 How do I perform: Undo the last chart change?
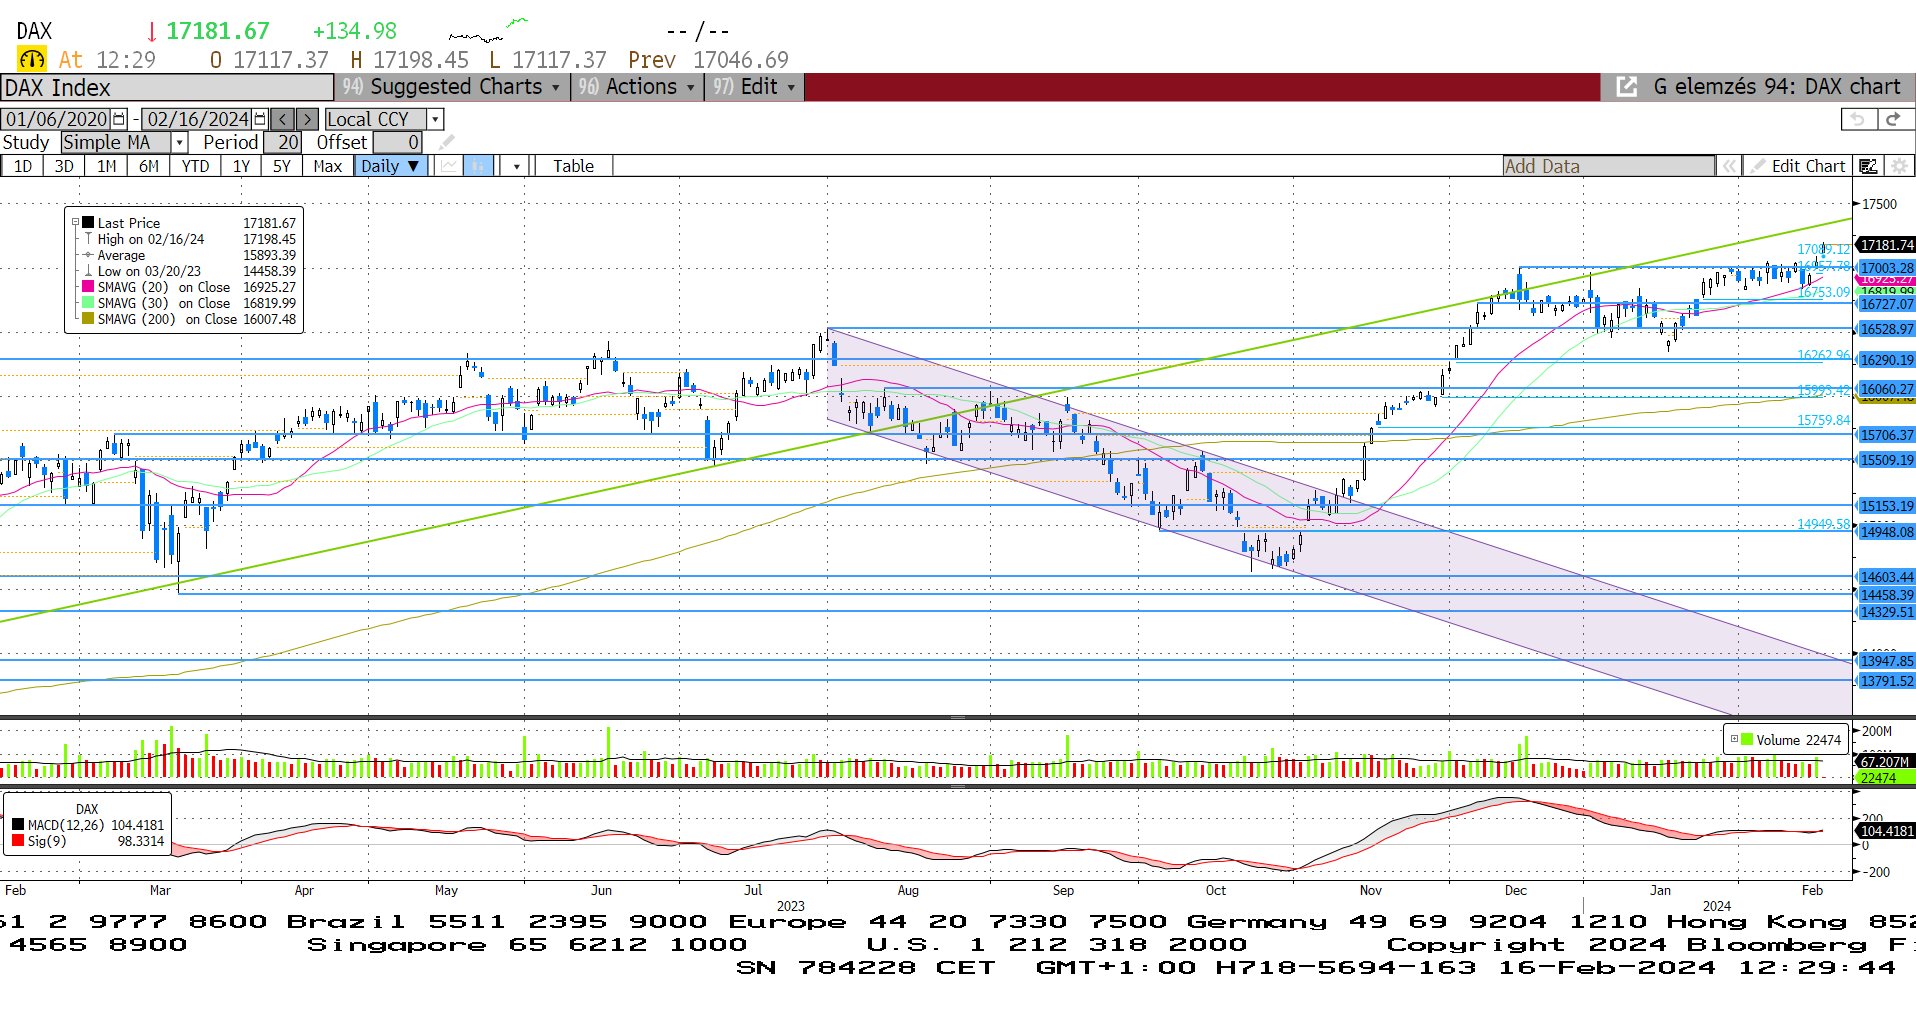1858,119
